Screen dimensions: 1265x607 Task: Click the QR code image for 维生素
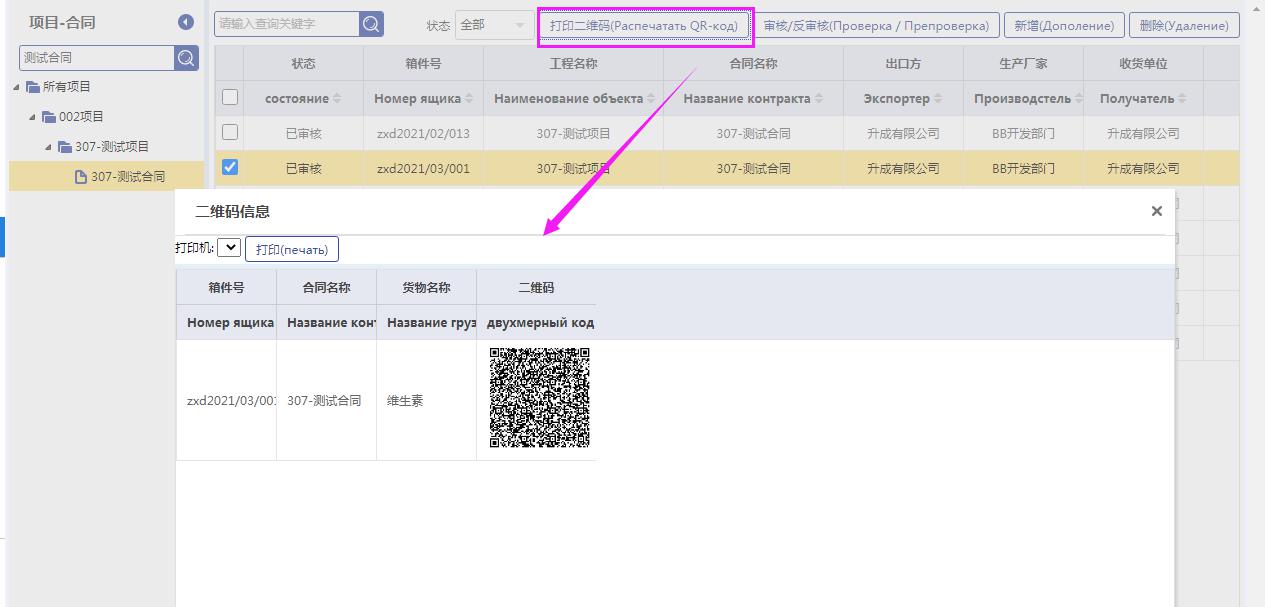(539, 398)
